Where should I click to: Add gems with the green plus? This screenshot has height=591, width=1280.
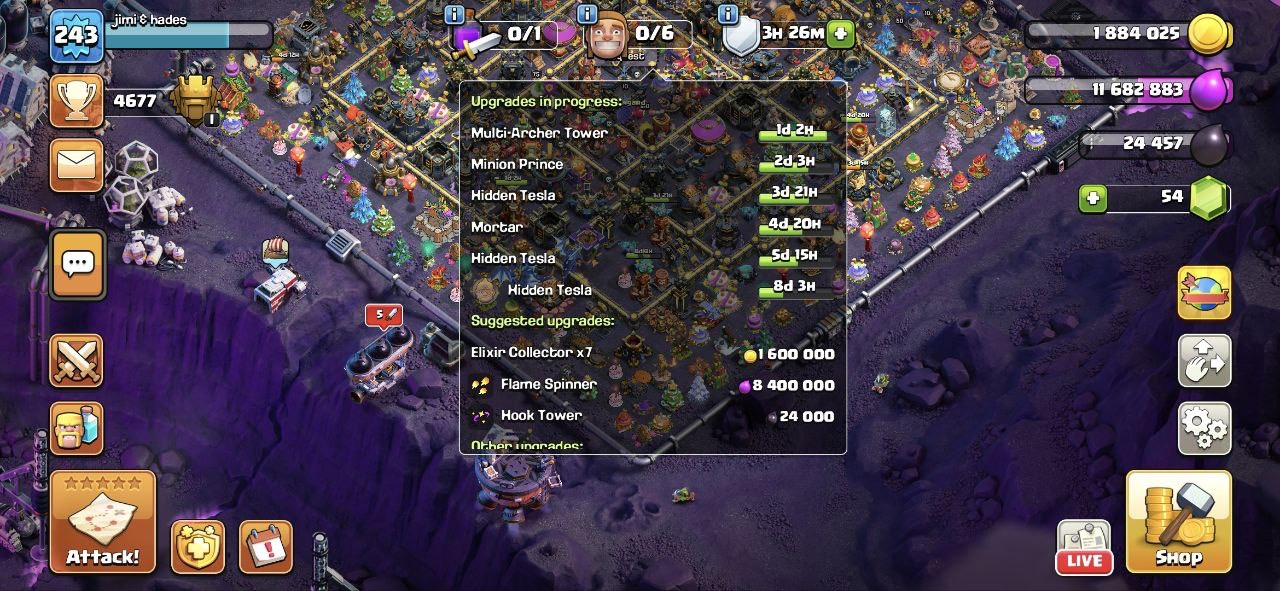click(x=1093, y=198)
